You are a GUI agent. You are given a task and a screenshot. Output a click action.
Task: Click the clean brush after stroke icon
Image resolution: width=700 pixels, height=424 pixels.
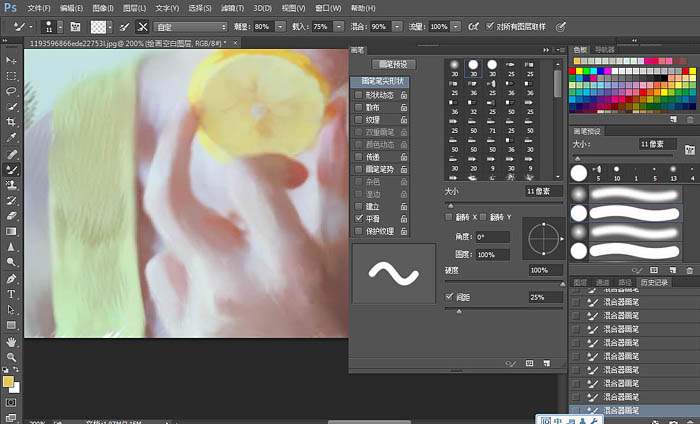tap(142, 27)
